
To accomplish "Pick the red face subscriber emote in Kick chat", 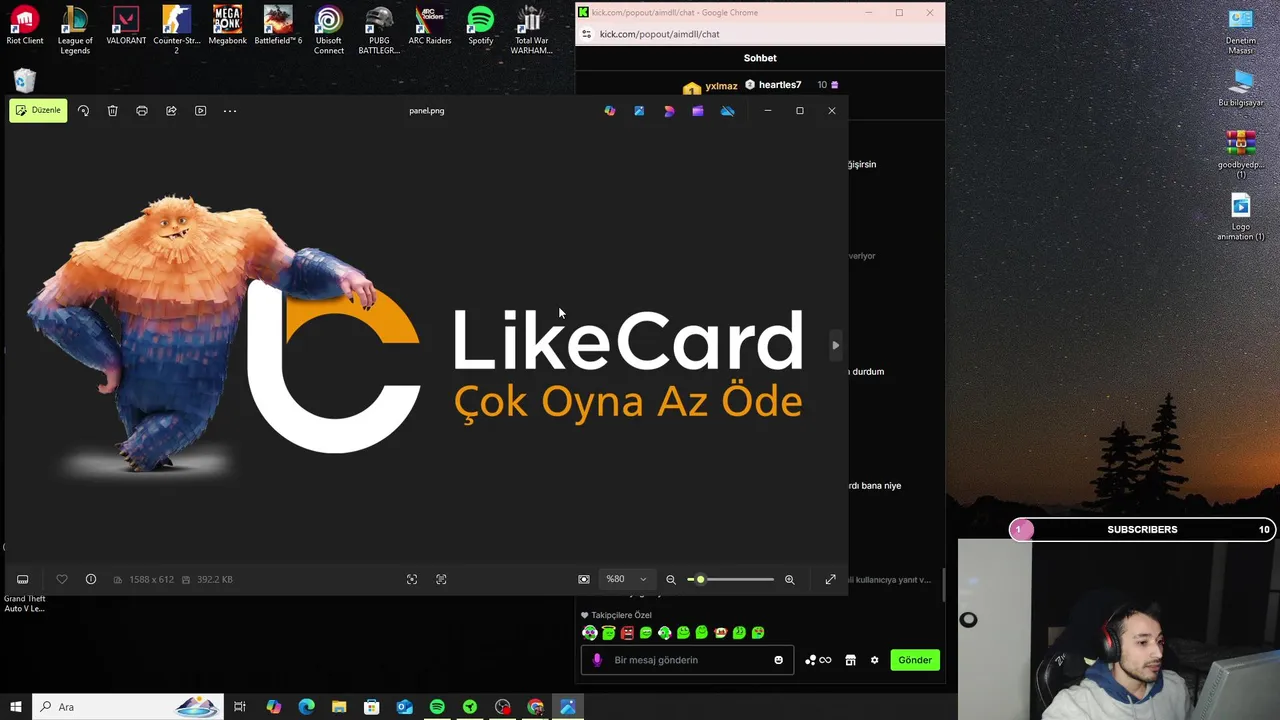I will pyautogui.click(x=627, y=632).
